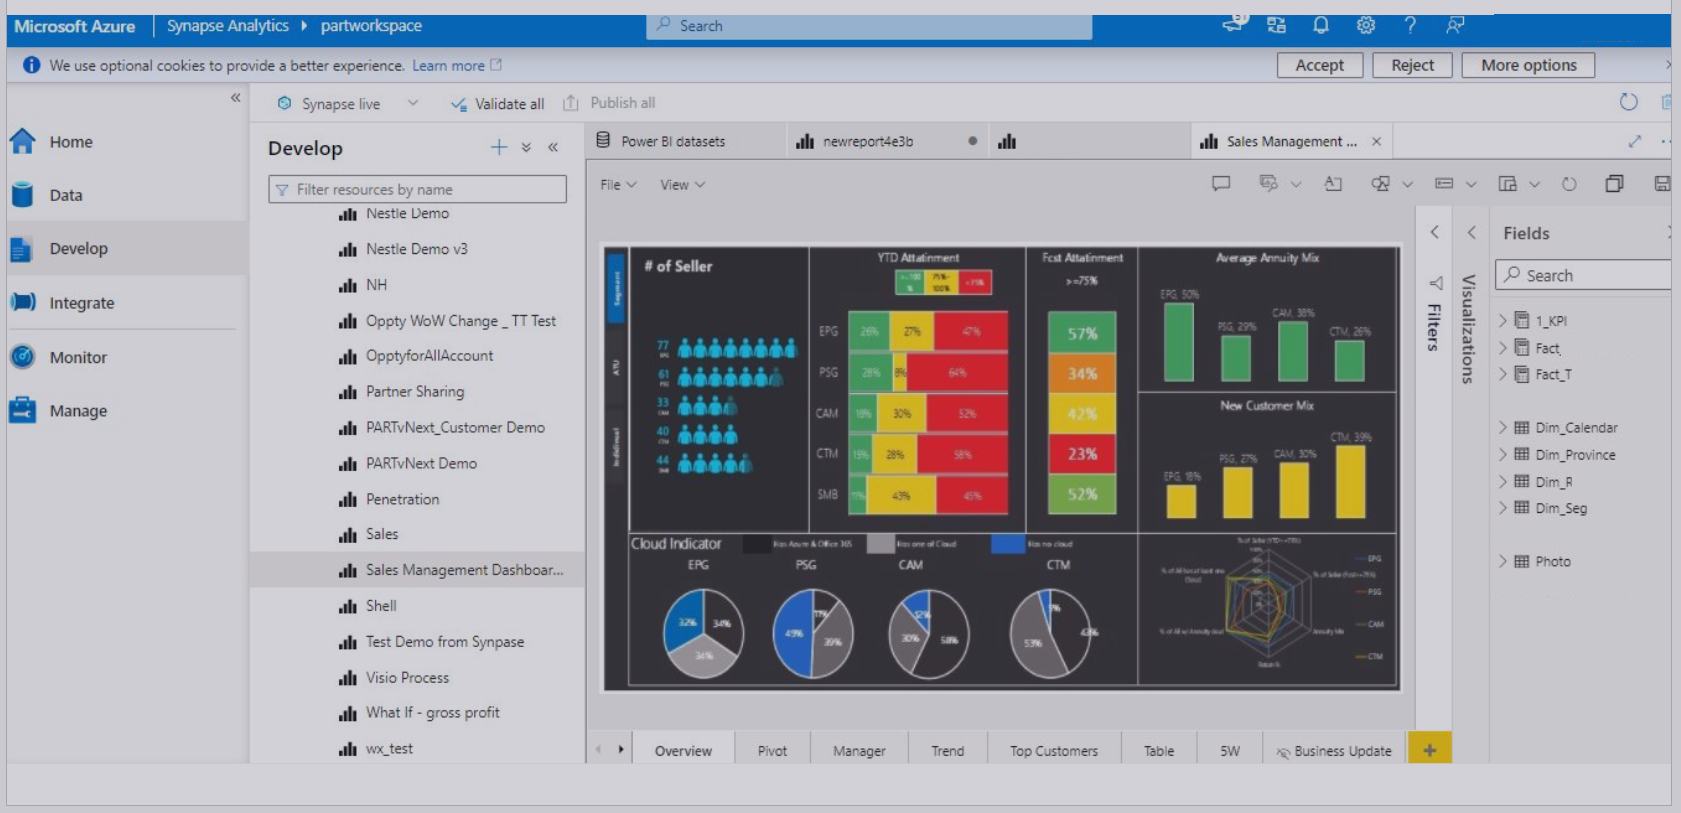Click the explore data icon in toolbar

tap(1269, 184)
